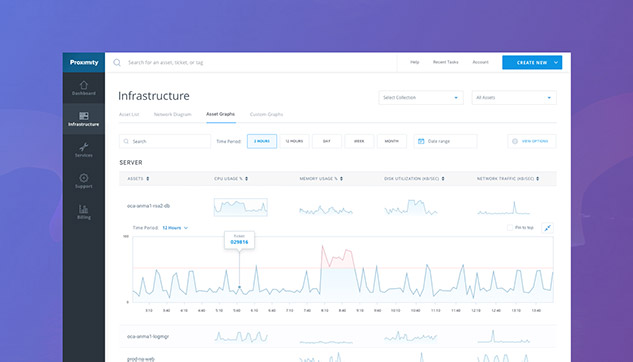Switch to the Custom Graphs tab
Screen dimensions: 633x362
tap(266, 115)
